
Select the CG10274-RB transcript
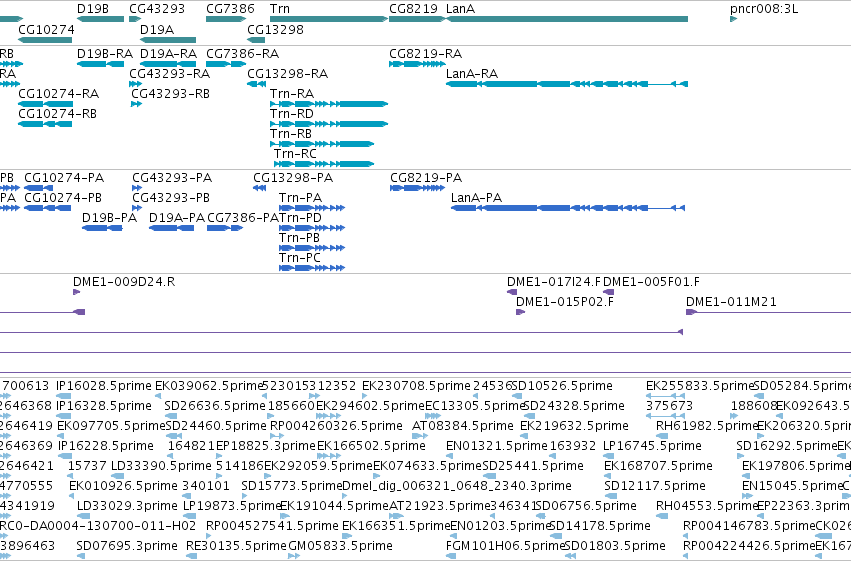tap(45, 124)
